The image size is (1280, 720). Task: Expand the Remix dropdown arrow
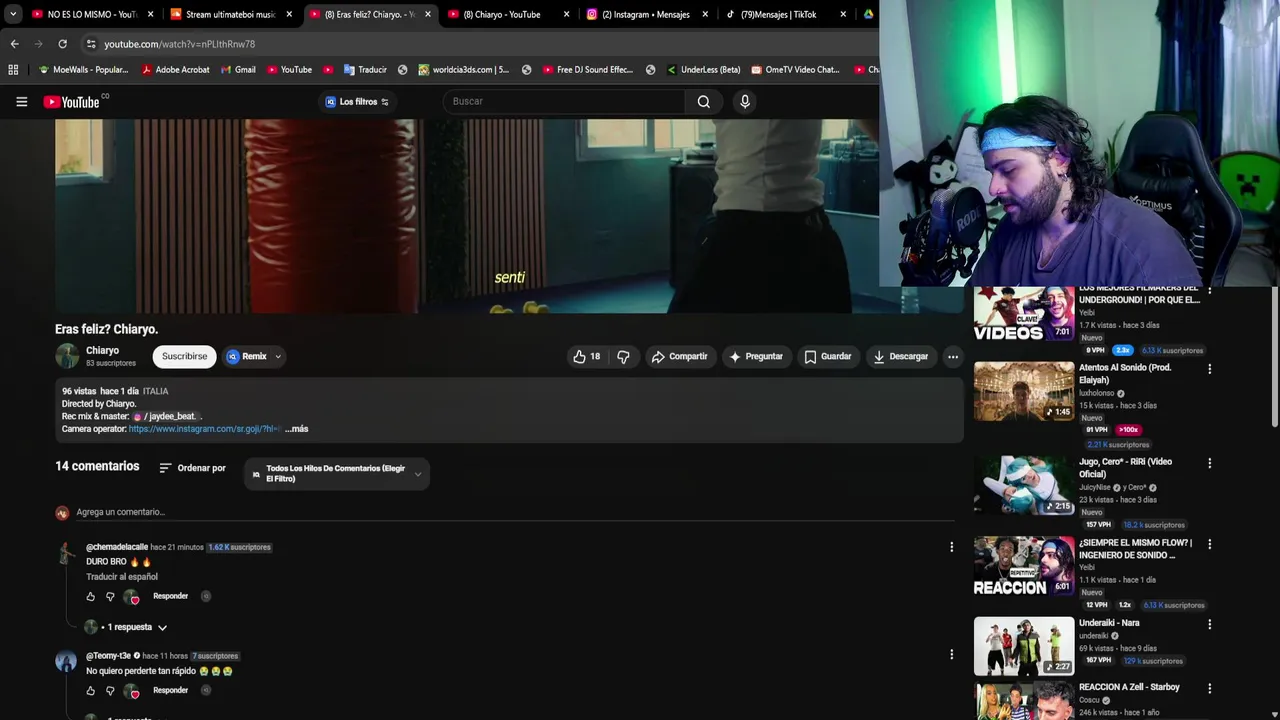pos(278,356)
